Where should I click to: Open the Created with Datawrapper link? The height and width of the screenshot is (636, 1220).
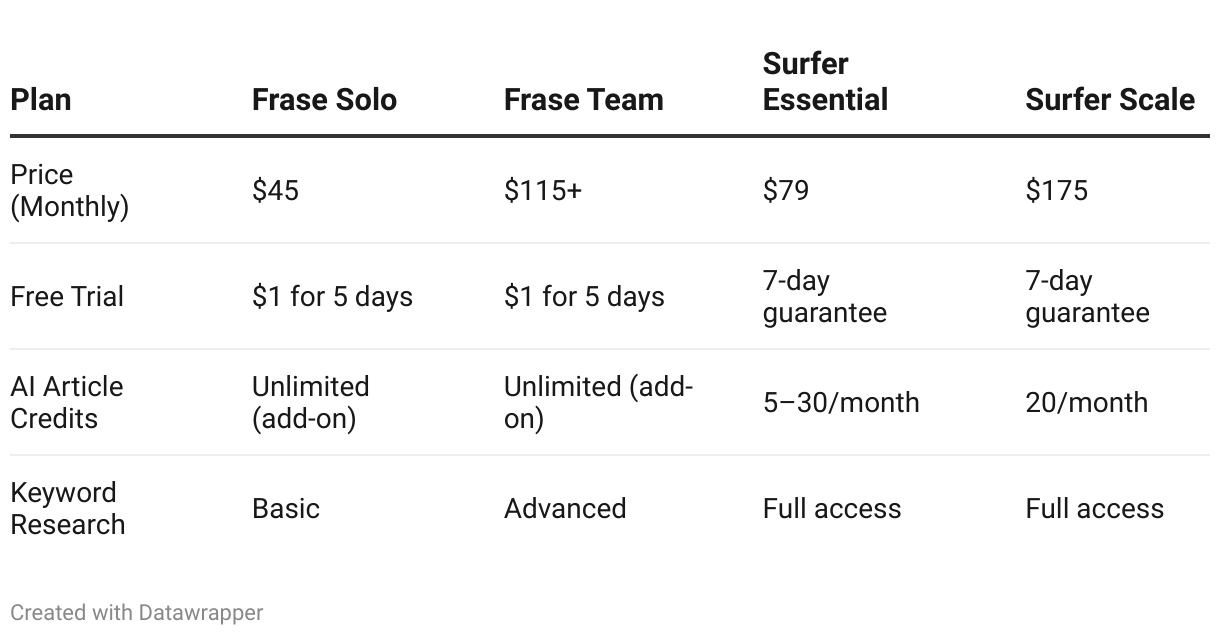click(x=137, y=612)
